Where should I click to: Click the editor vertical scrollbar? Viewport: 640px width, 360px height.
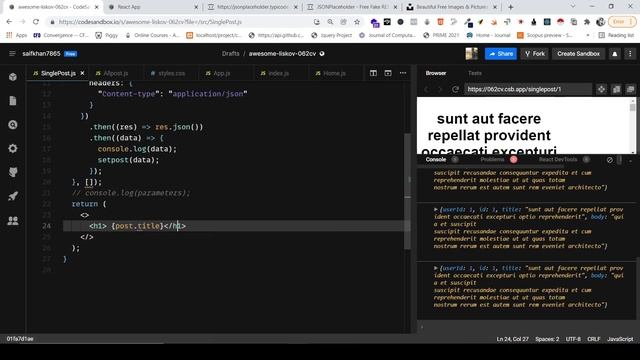tap(407, 192)
